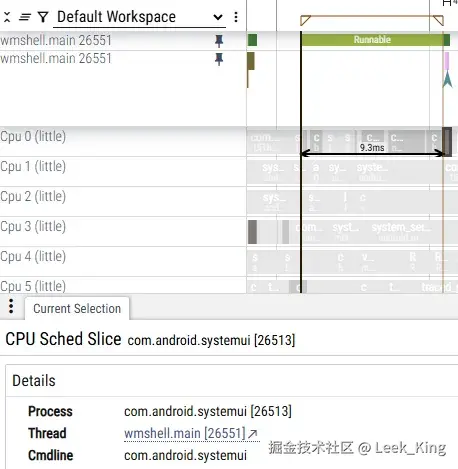Click the system_server slice on Cpu 3
The height and width of the screenshot is (469, 458).
(402, 231)
